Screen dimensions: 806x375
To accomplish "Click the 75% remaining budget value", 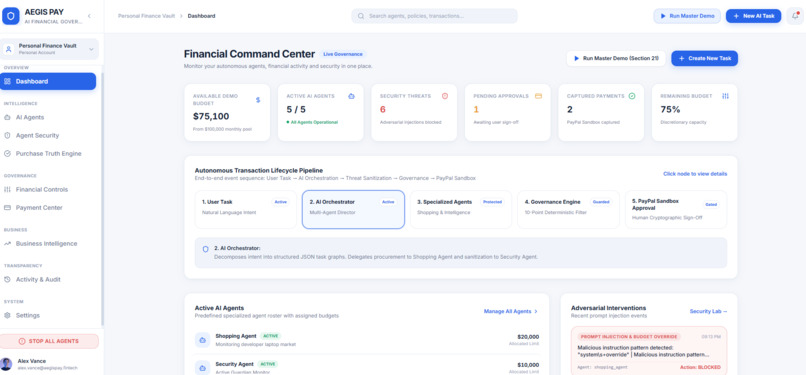I will tap(670, 109).
